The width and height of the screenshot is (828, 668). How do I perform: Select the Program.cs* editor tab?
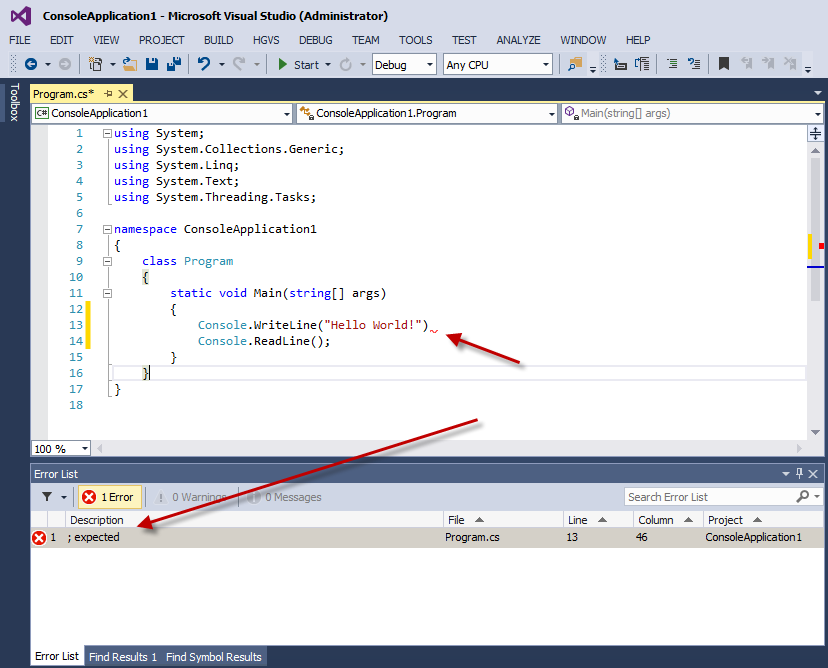coord(63,94)
